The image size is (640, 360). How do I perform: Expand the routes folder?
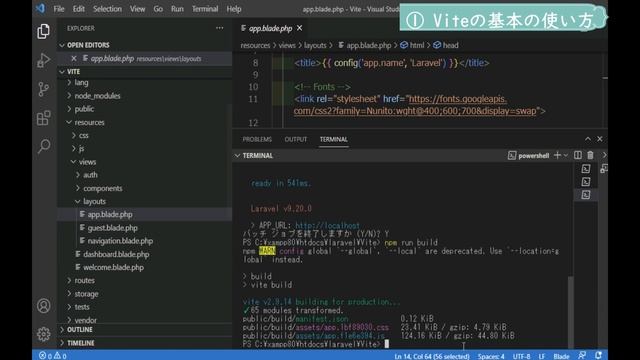[x=84, y=280]
